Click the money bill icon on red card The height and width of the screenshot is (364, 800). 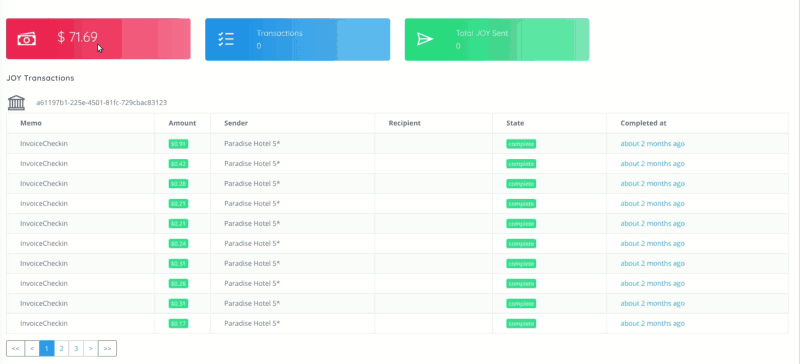[x=27, y=39]
